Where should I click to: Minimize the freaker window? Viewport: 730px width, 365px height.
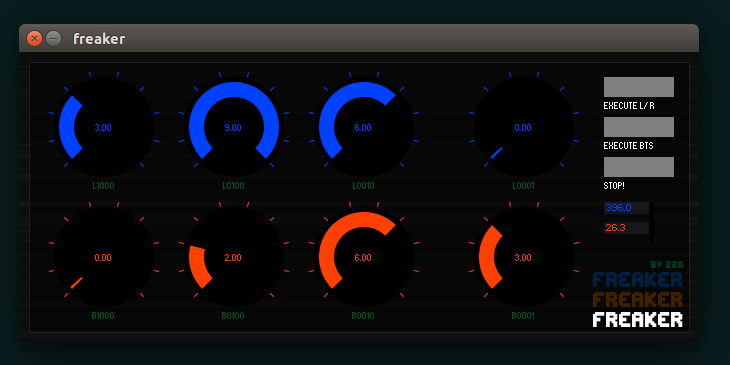coord(54,38)
